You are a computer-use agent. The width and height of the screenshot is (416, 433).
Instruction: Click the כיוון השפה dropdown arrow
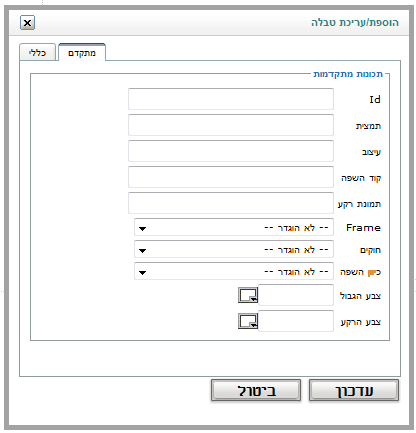tap(143, 273)
